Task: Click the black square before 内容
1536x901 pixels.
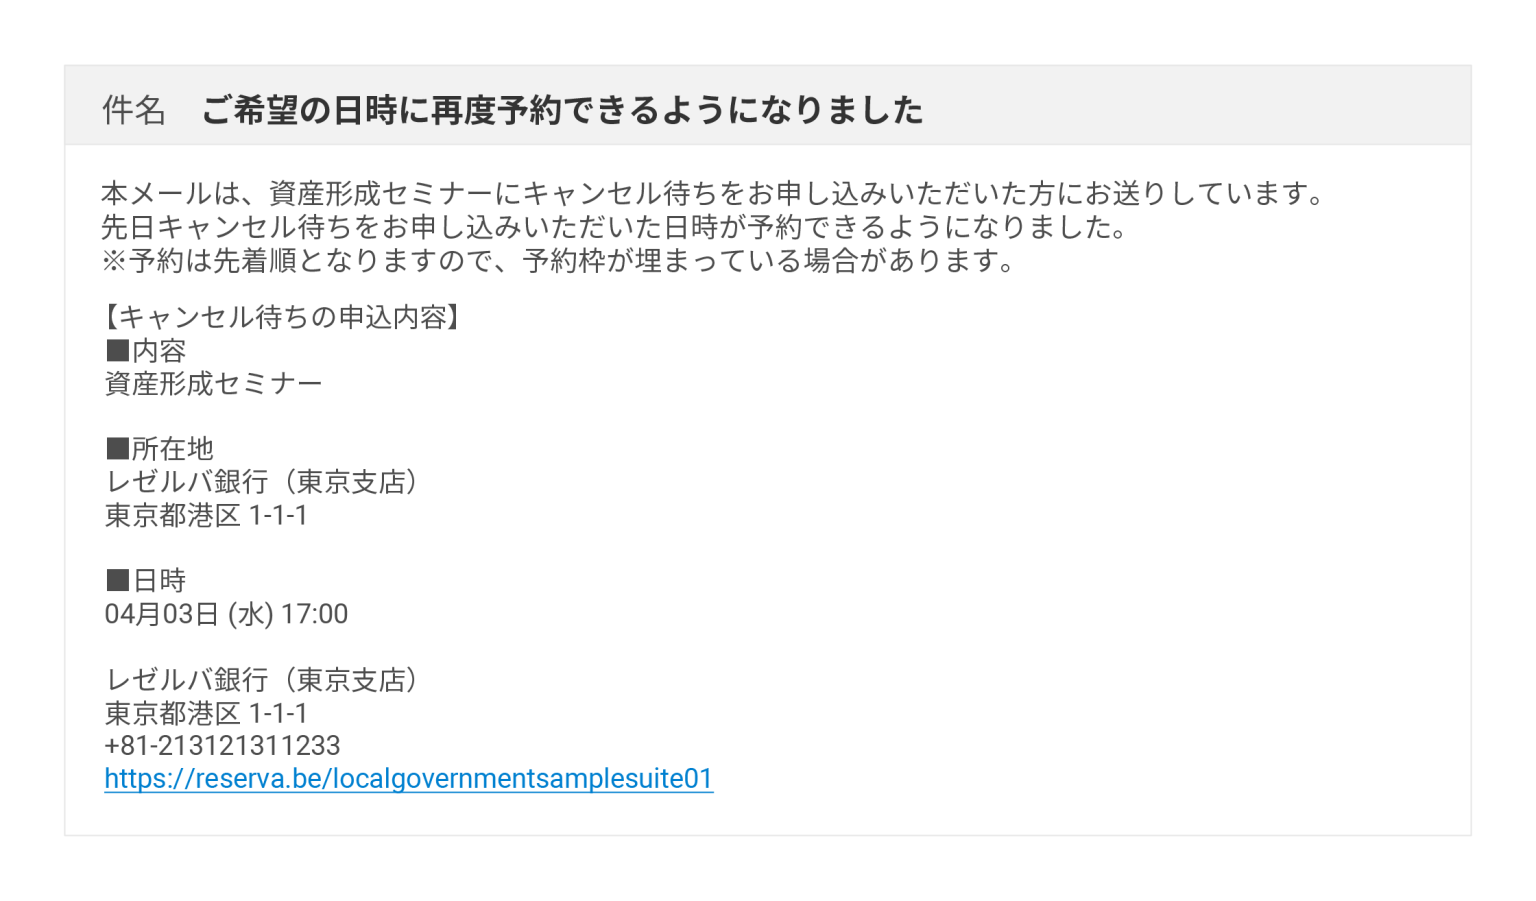Action: tap(118, 351)
